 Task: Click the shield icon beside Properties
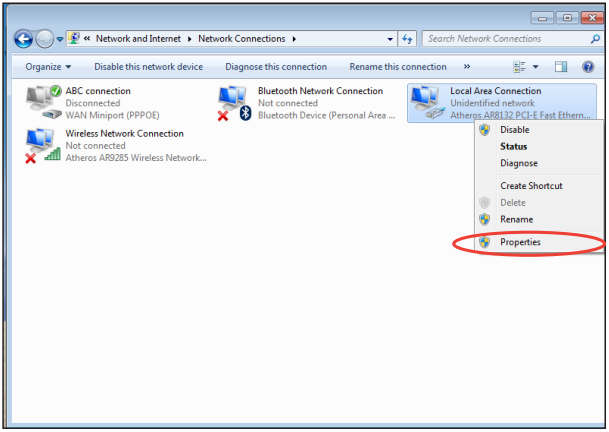pos(484,242)
